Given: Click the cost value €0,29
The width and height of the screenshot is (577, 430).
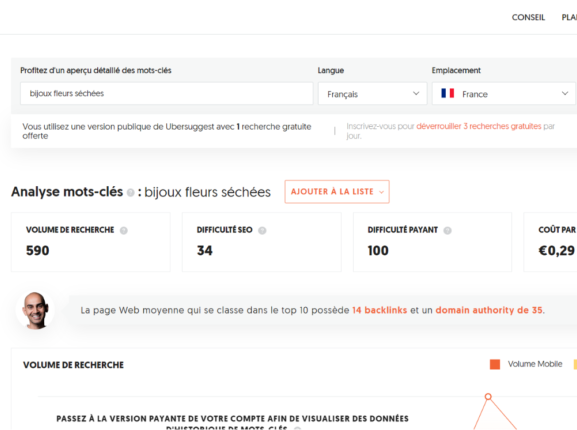Looking at the screenshot, I should click(556, 250).
